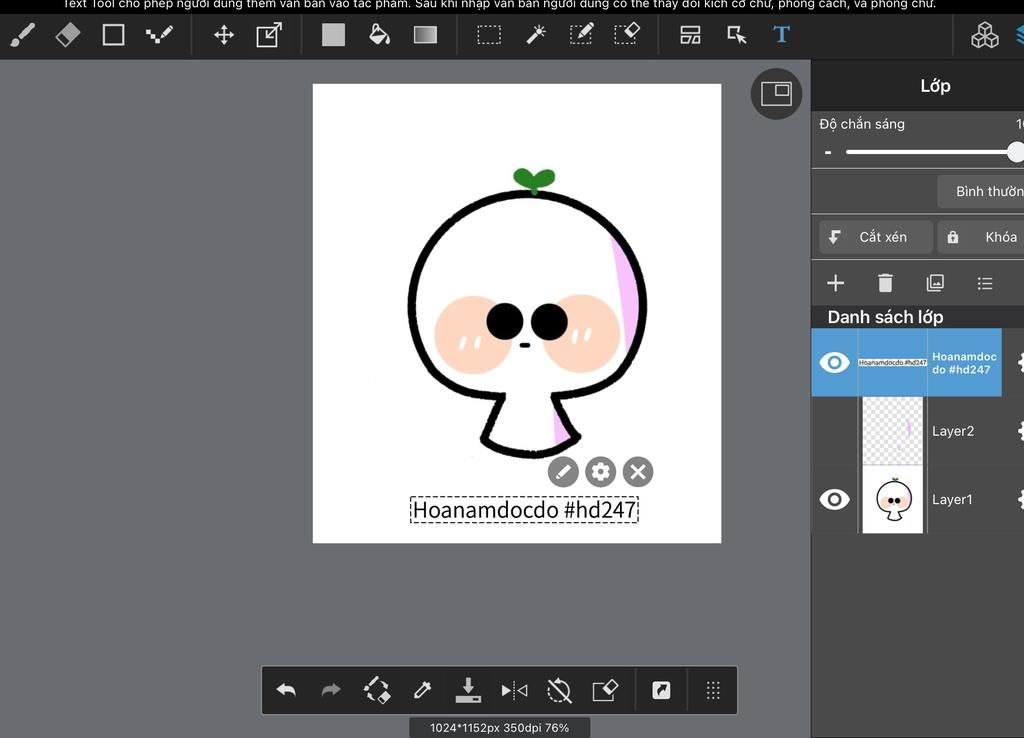Screen dimensions: 1024x738
Task: Select the Transform tool
Action: pyautogui.click(x=269, y=35)
